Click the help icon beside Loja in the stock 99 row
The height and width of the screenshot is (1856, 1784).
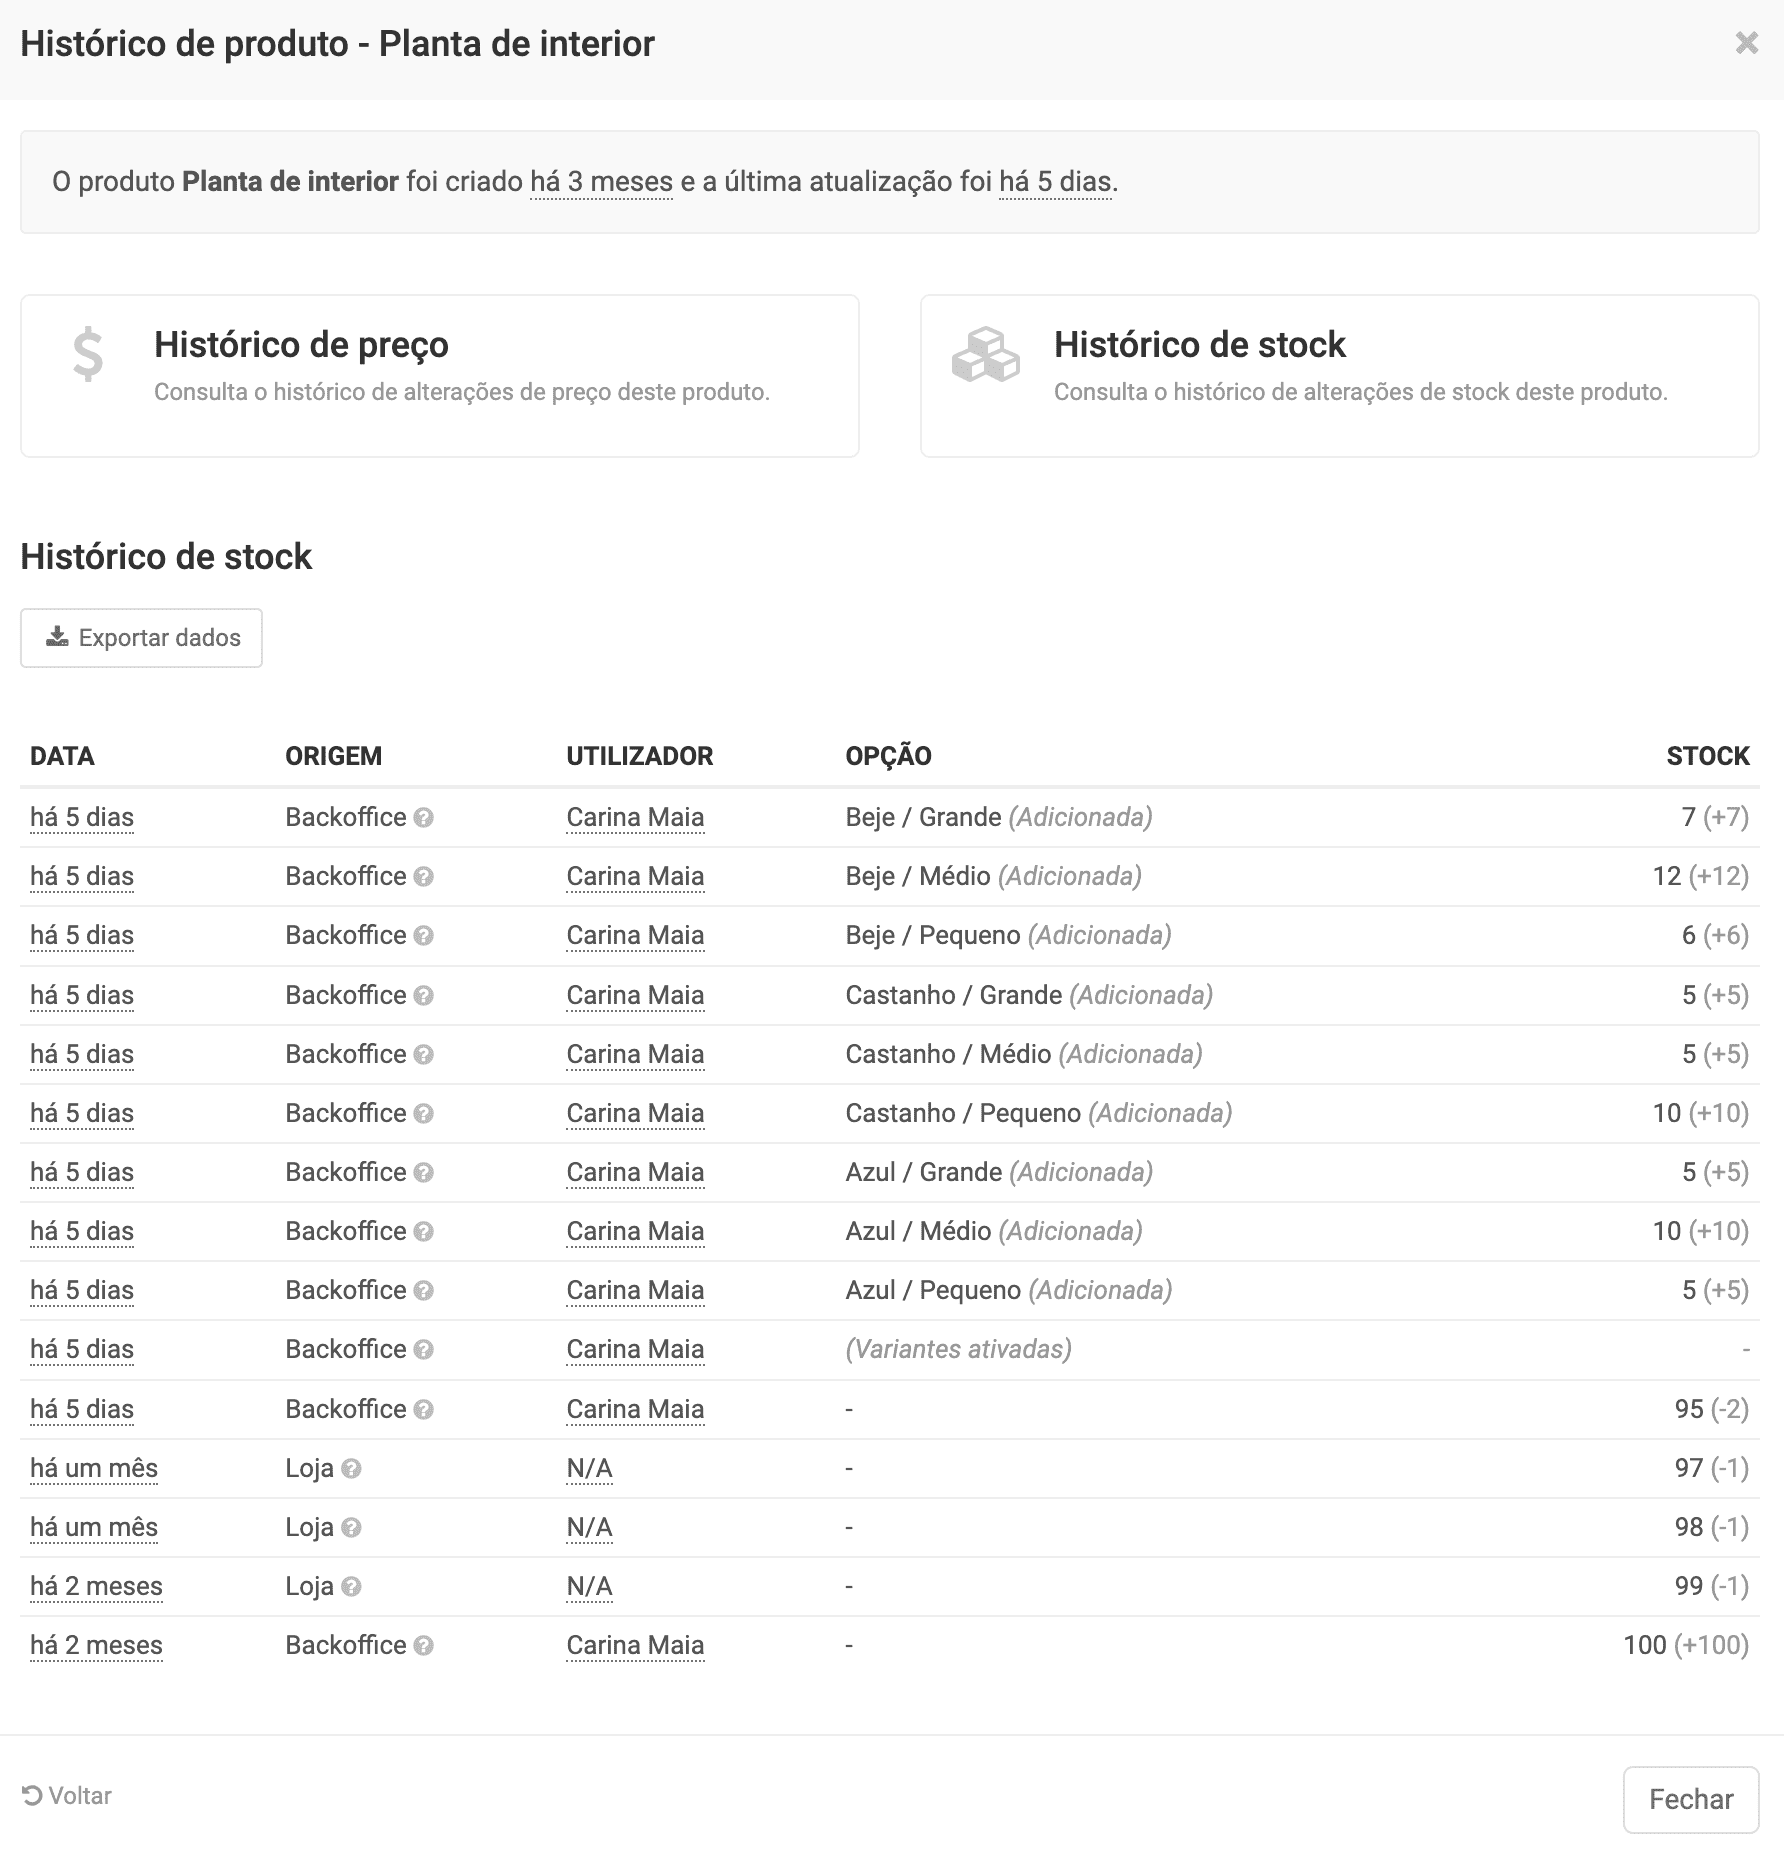pyautogui.click(x=351, y=1587)
